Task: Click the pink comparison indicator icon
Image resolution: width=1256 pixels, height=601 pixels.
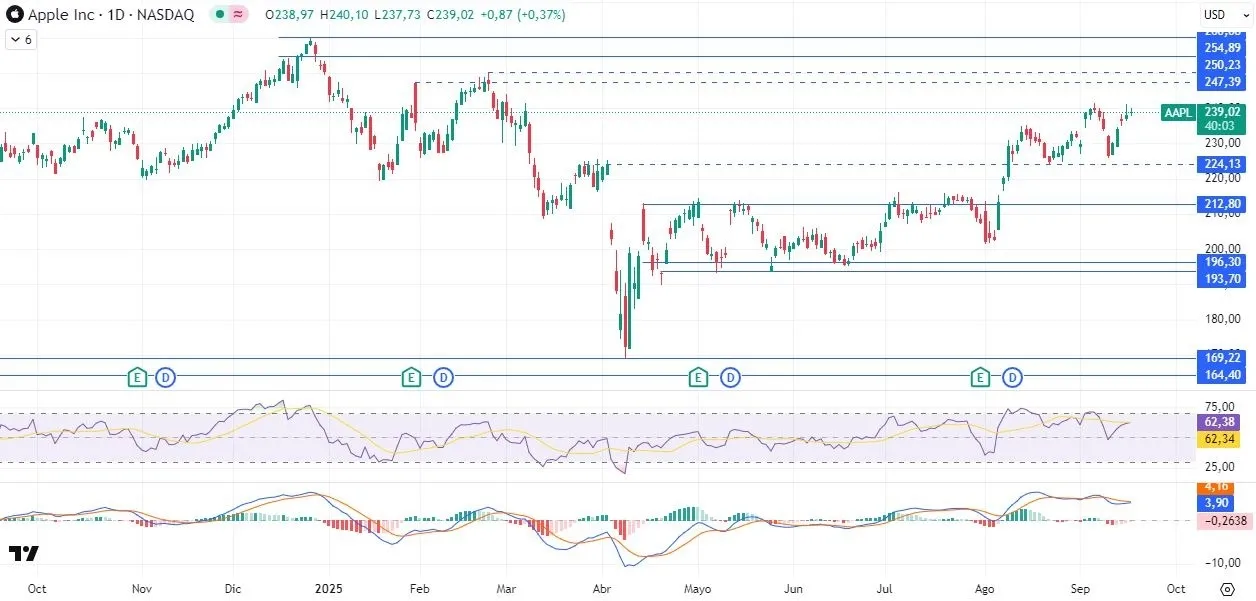Action: (x=237, y=15)
